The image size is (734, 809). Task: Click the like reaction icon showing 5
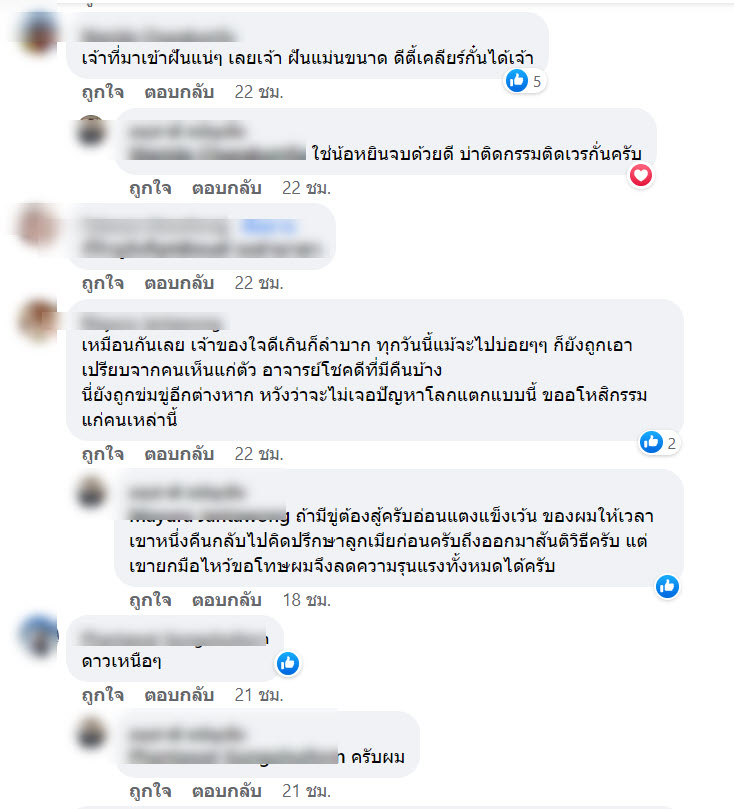(517, 81)
